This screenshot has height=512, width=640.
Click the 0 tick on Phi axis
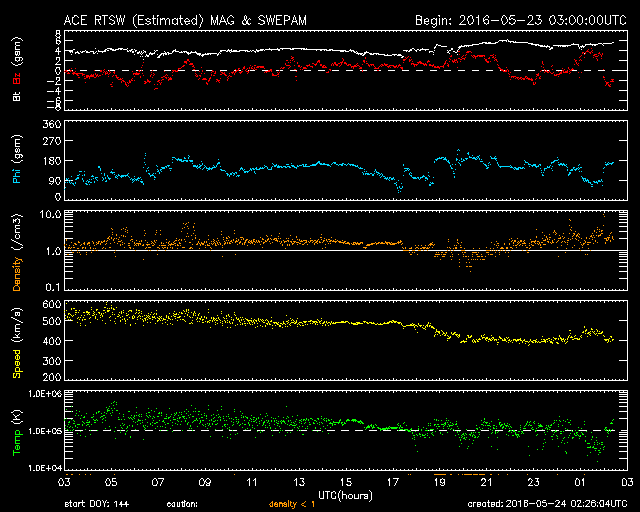(x=58, y=197)
